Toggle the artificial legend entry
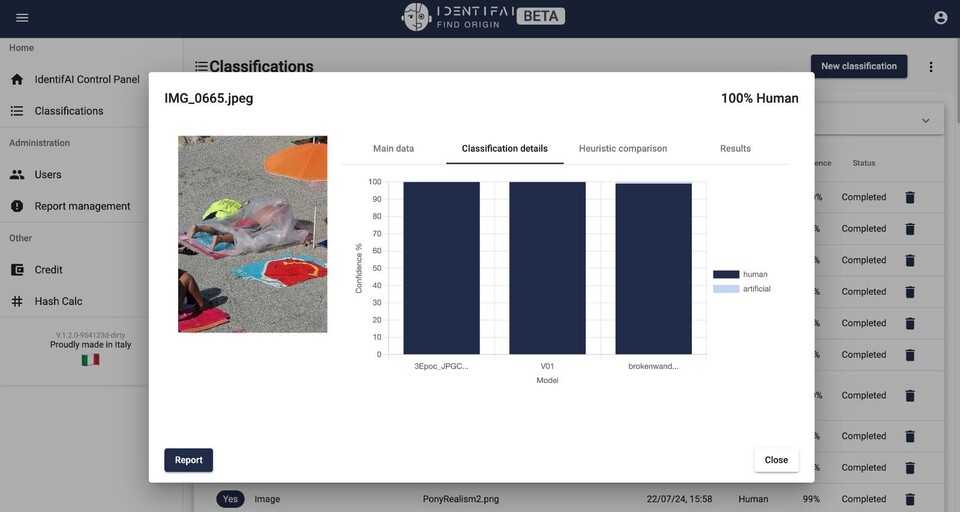Viewport: 960px width, 512px height. 741,289
